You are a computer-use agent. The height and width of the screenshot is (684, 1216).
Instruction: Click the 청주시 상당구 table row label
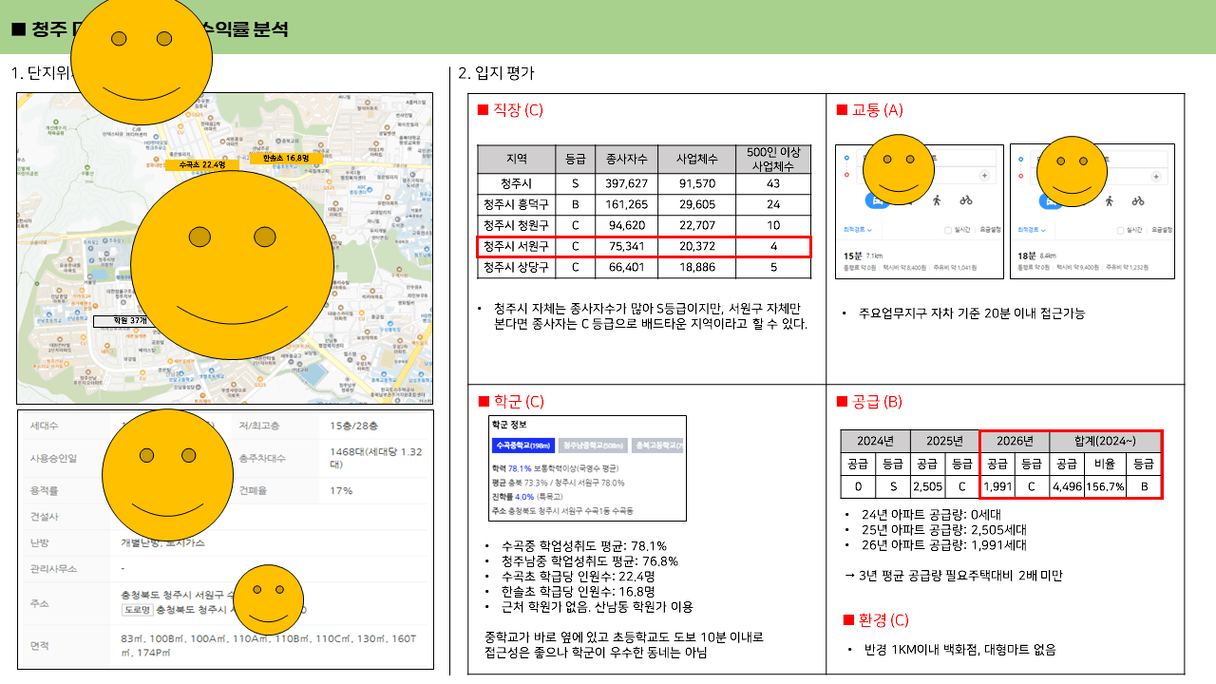coord(516,268)
